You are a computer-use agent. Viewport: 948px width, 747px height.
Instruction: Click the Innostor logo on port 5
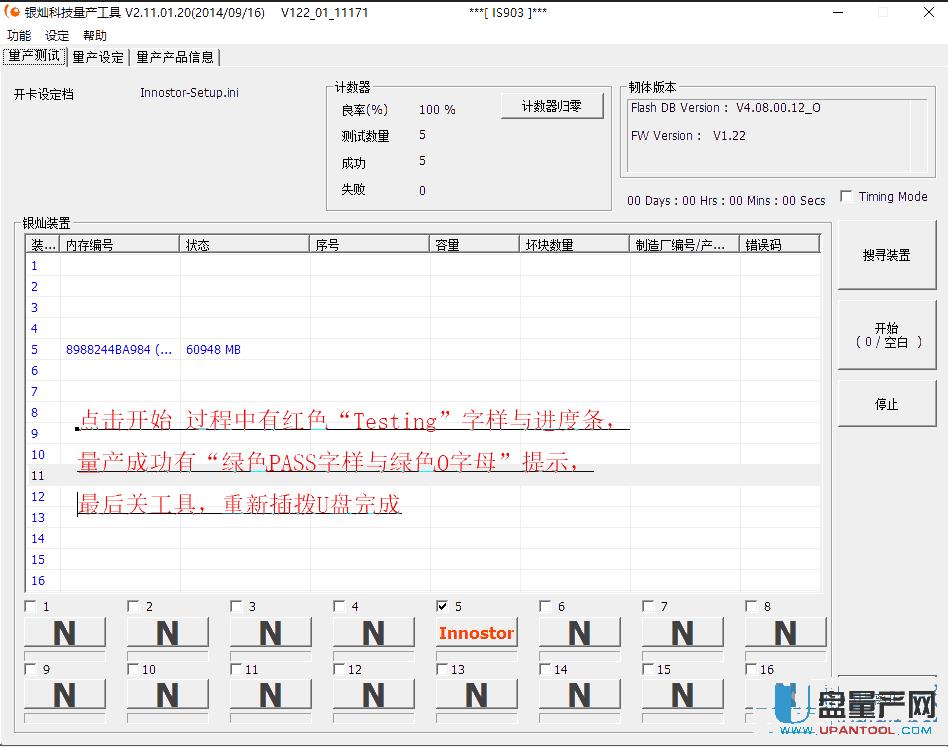476,632
